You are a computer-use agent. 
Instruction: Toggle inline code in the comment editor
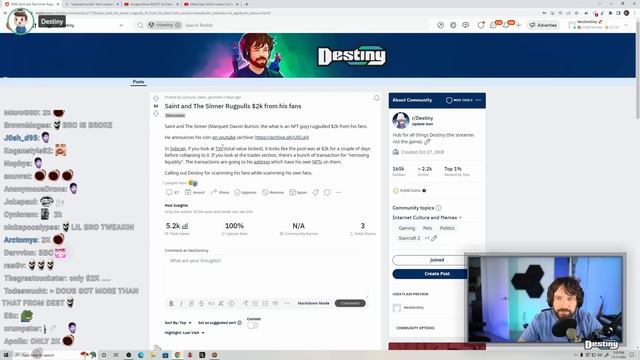point(211,303)
